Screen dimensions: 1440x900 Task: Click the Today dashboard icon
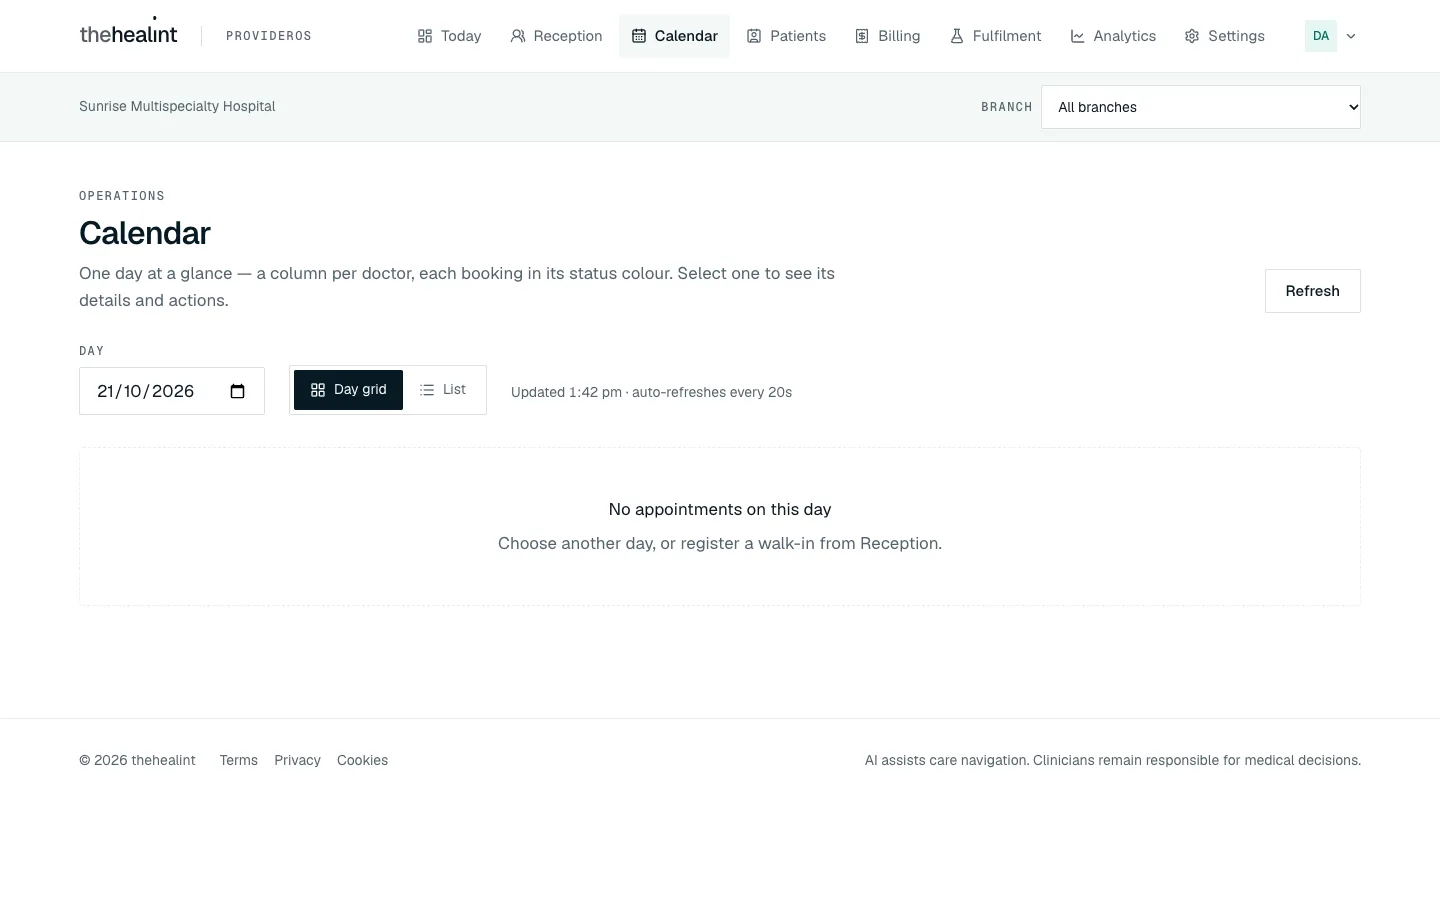(x=425, y=36)
